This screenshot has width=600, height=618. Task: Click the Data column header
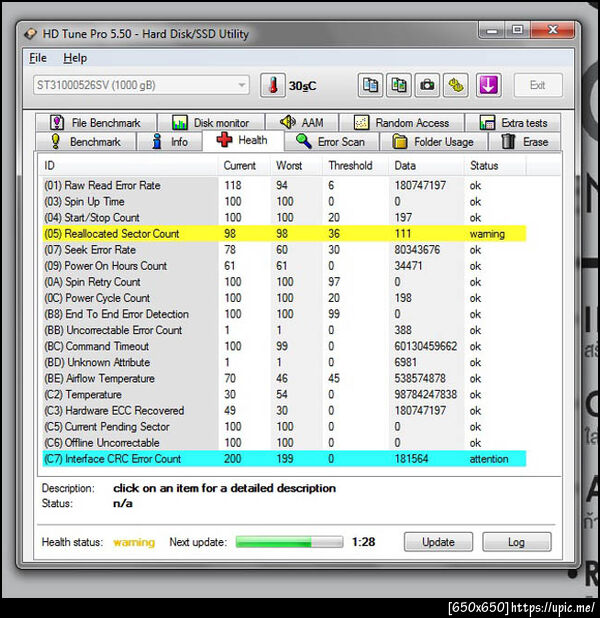[x=426, y=166]
